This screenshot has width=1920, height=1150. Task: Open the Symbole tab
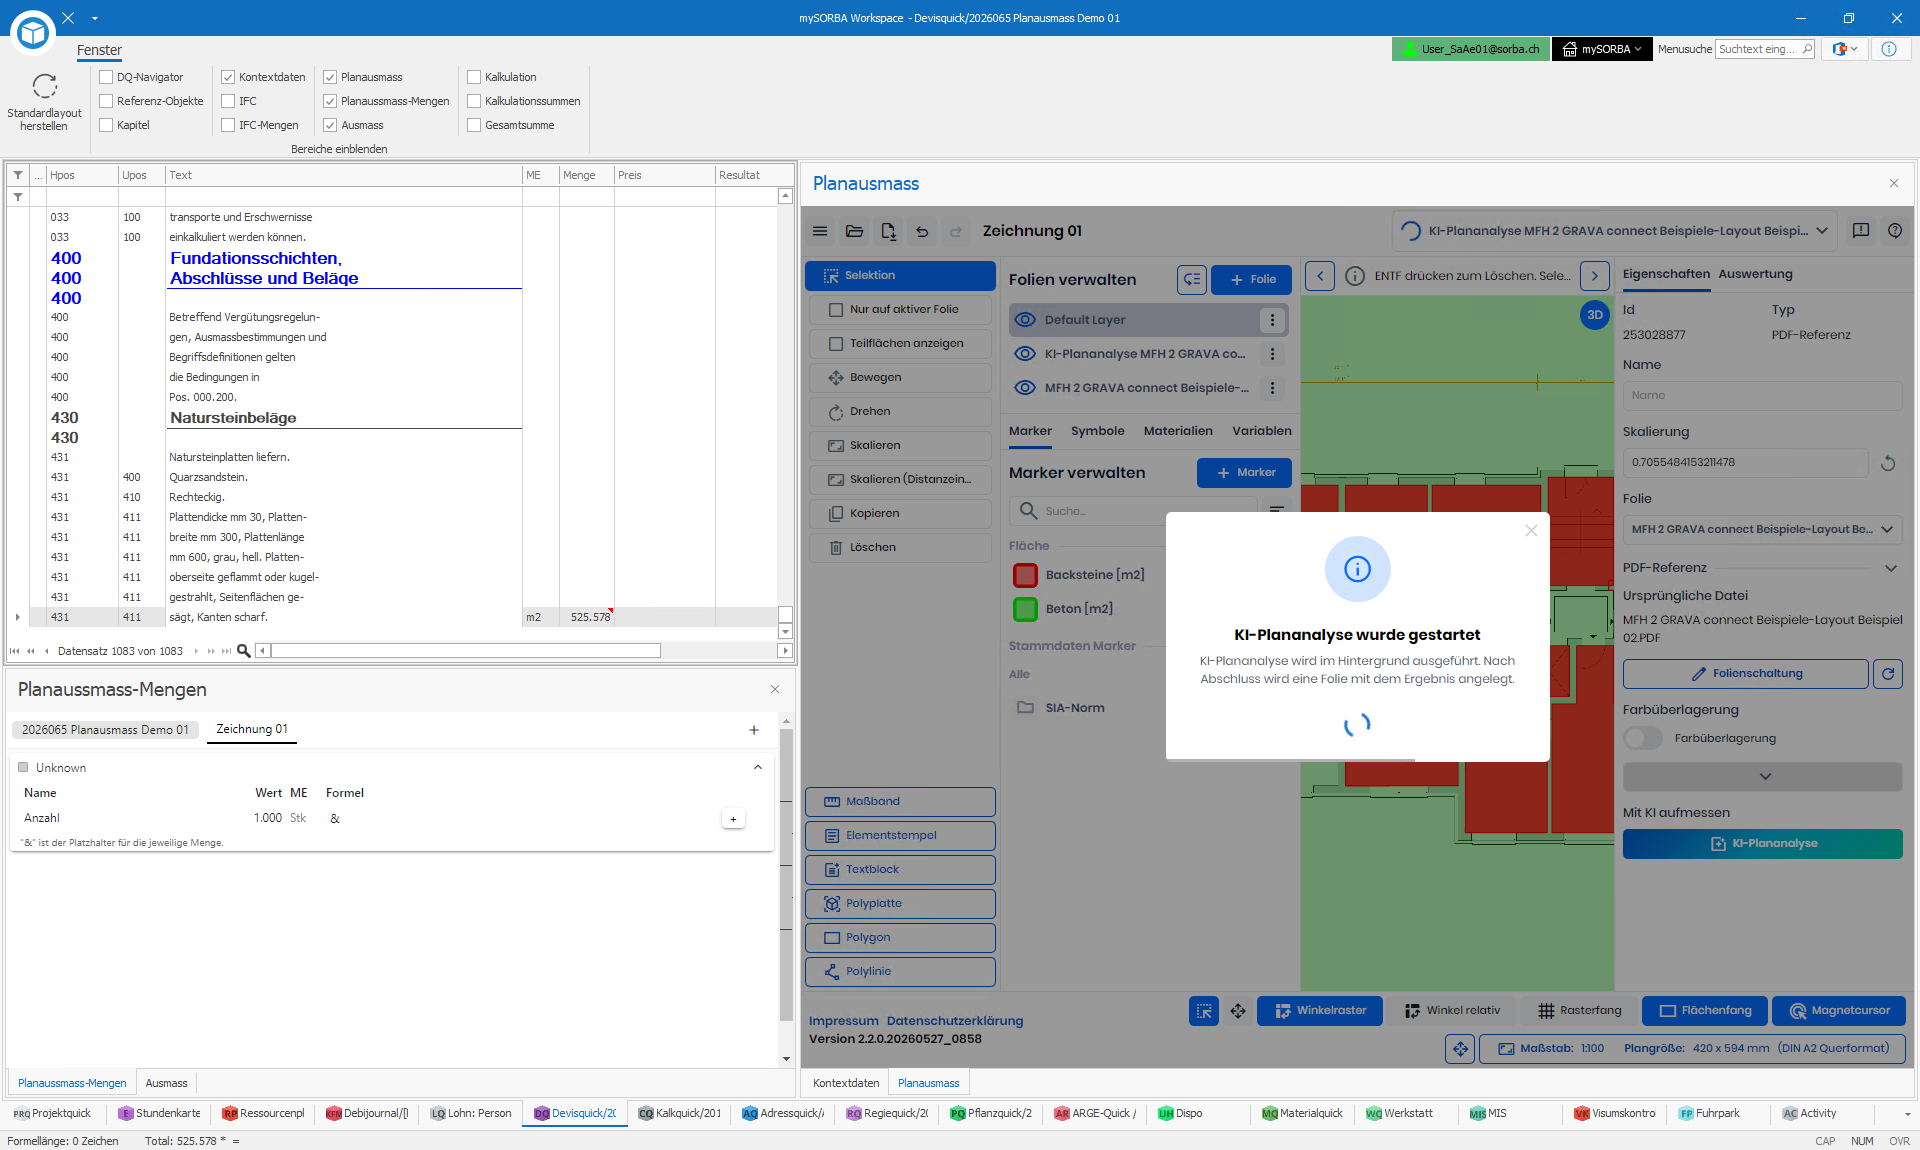pyautogui.click(x=1097, y=431)
